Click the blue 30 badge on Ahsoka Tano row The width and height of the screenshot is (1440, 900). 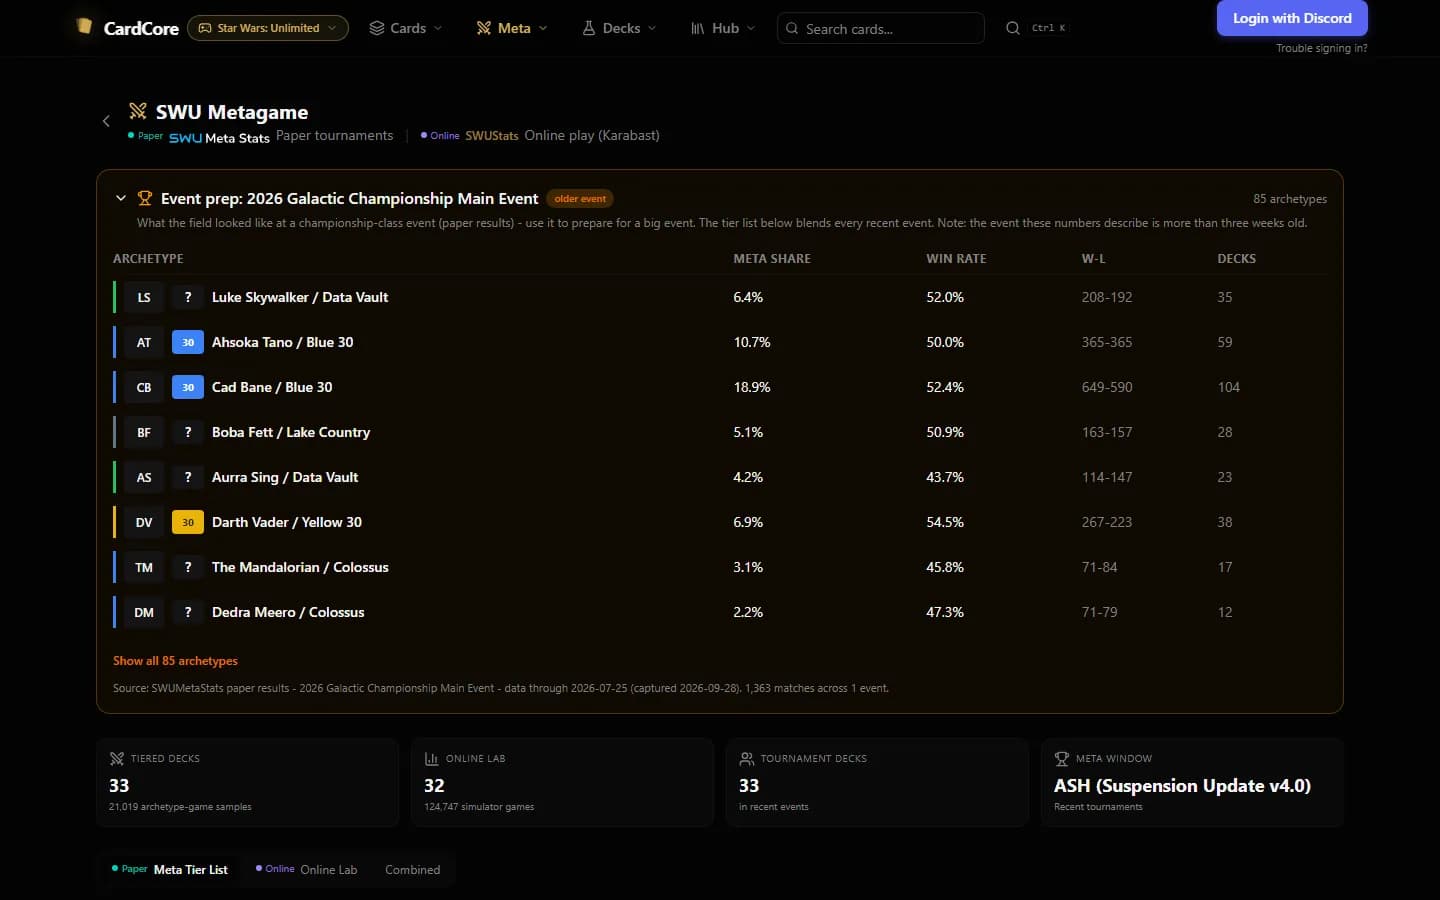pos(188,342)
